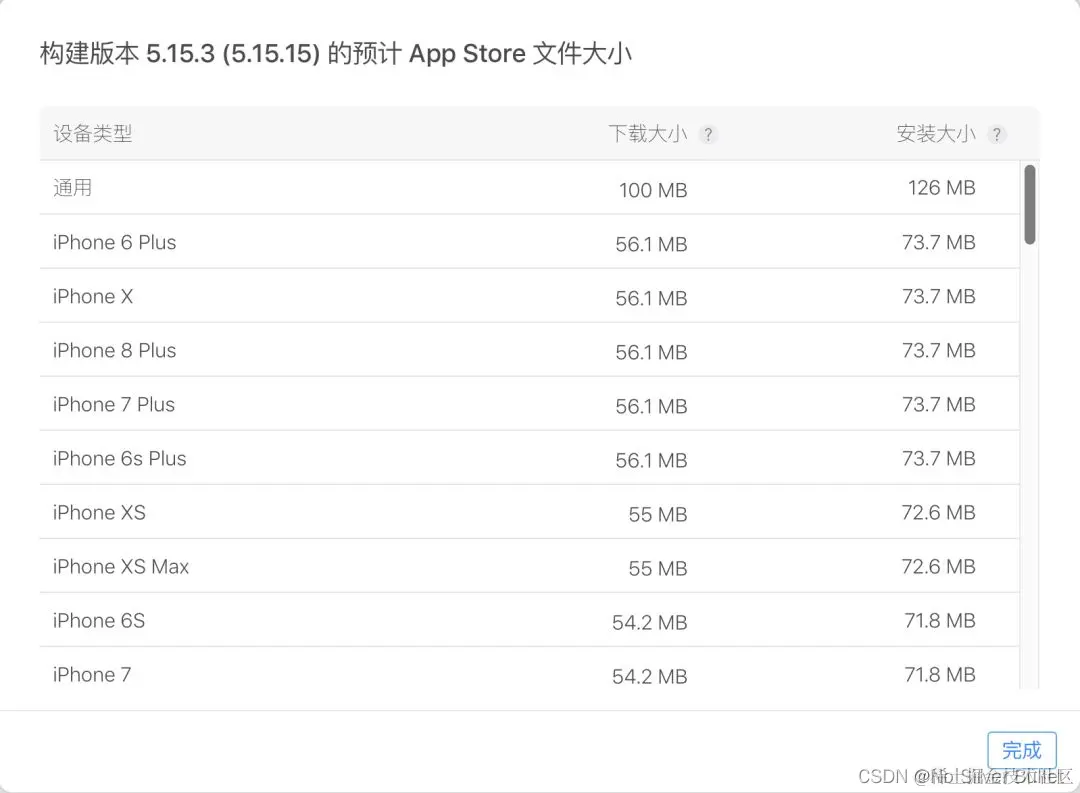Screen dimensions: 1080x793
Task: Select the iPhone 7 Plus row label
Action: point(114,404)
